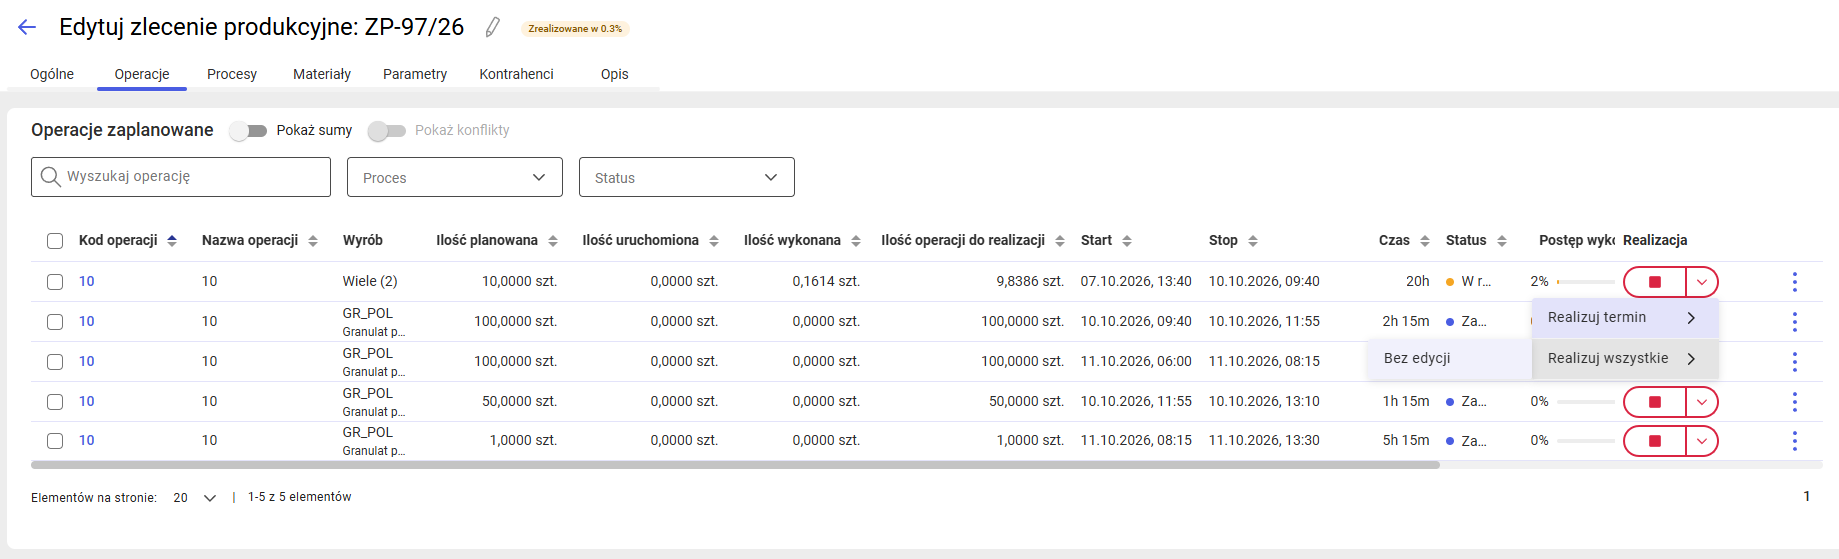Viewport: 1839px width, 559px height.
Task: Check the checkbox for Wiele (2) row
Action: tap(55, 282)
